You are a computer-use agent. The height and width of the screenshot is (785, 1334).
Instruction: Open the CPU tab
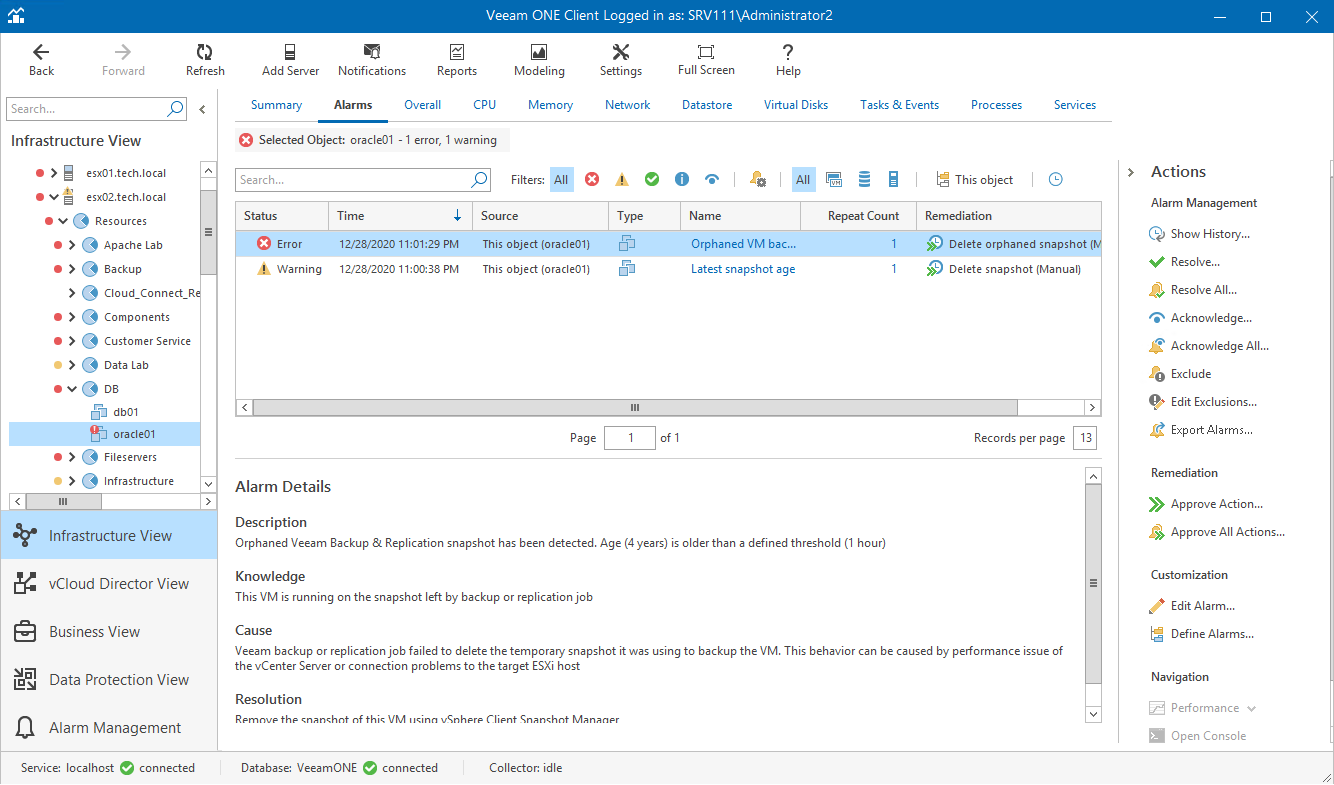point(485,105)
